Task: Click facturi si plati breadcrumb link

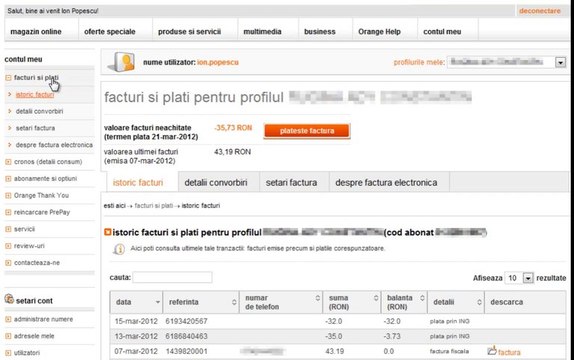Action: [x=154, y=206]
